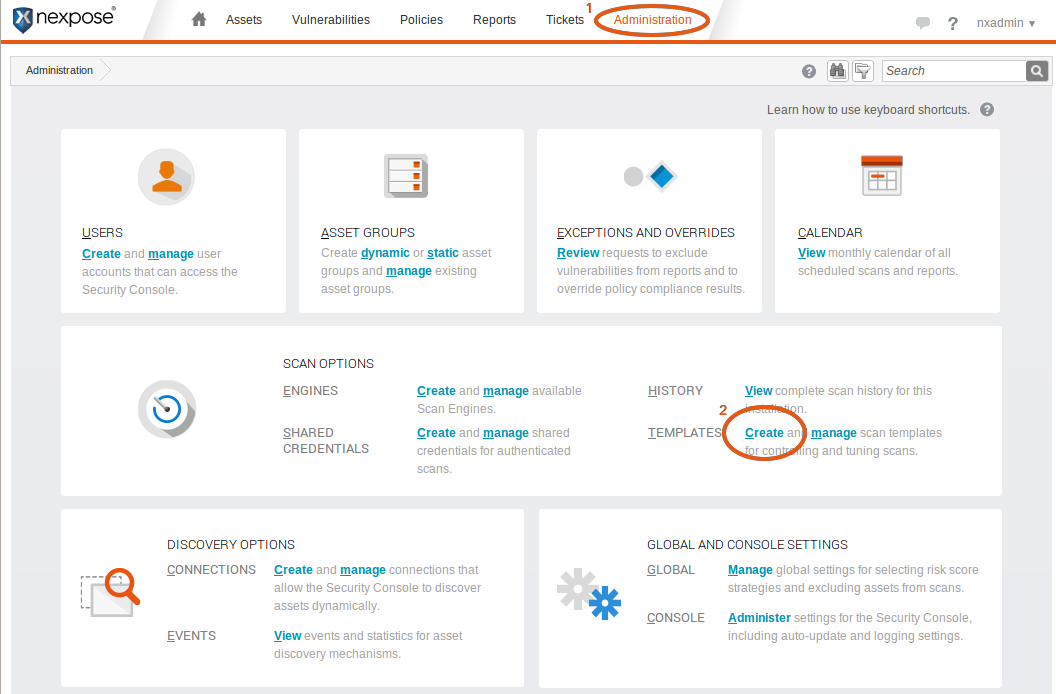Open the filter funnel icon

(862, 71)
